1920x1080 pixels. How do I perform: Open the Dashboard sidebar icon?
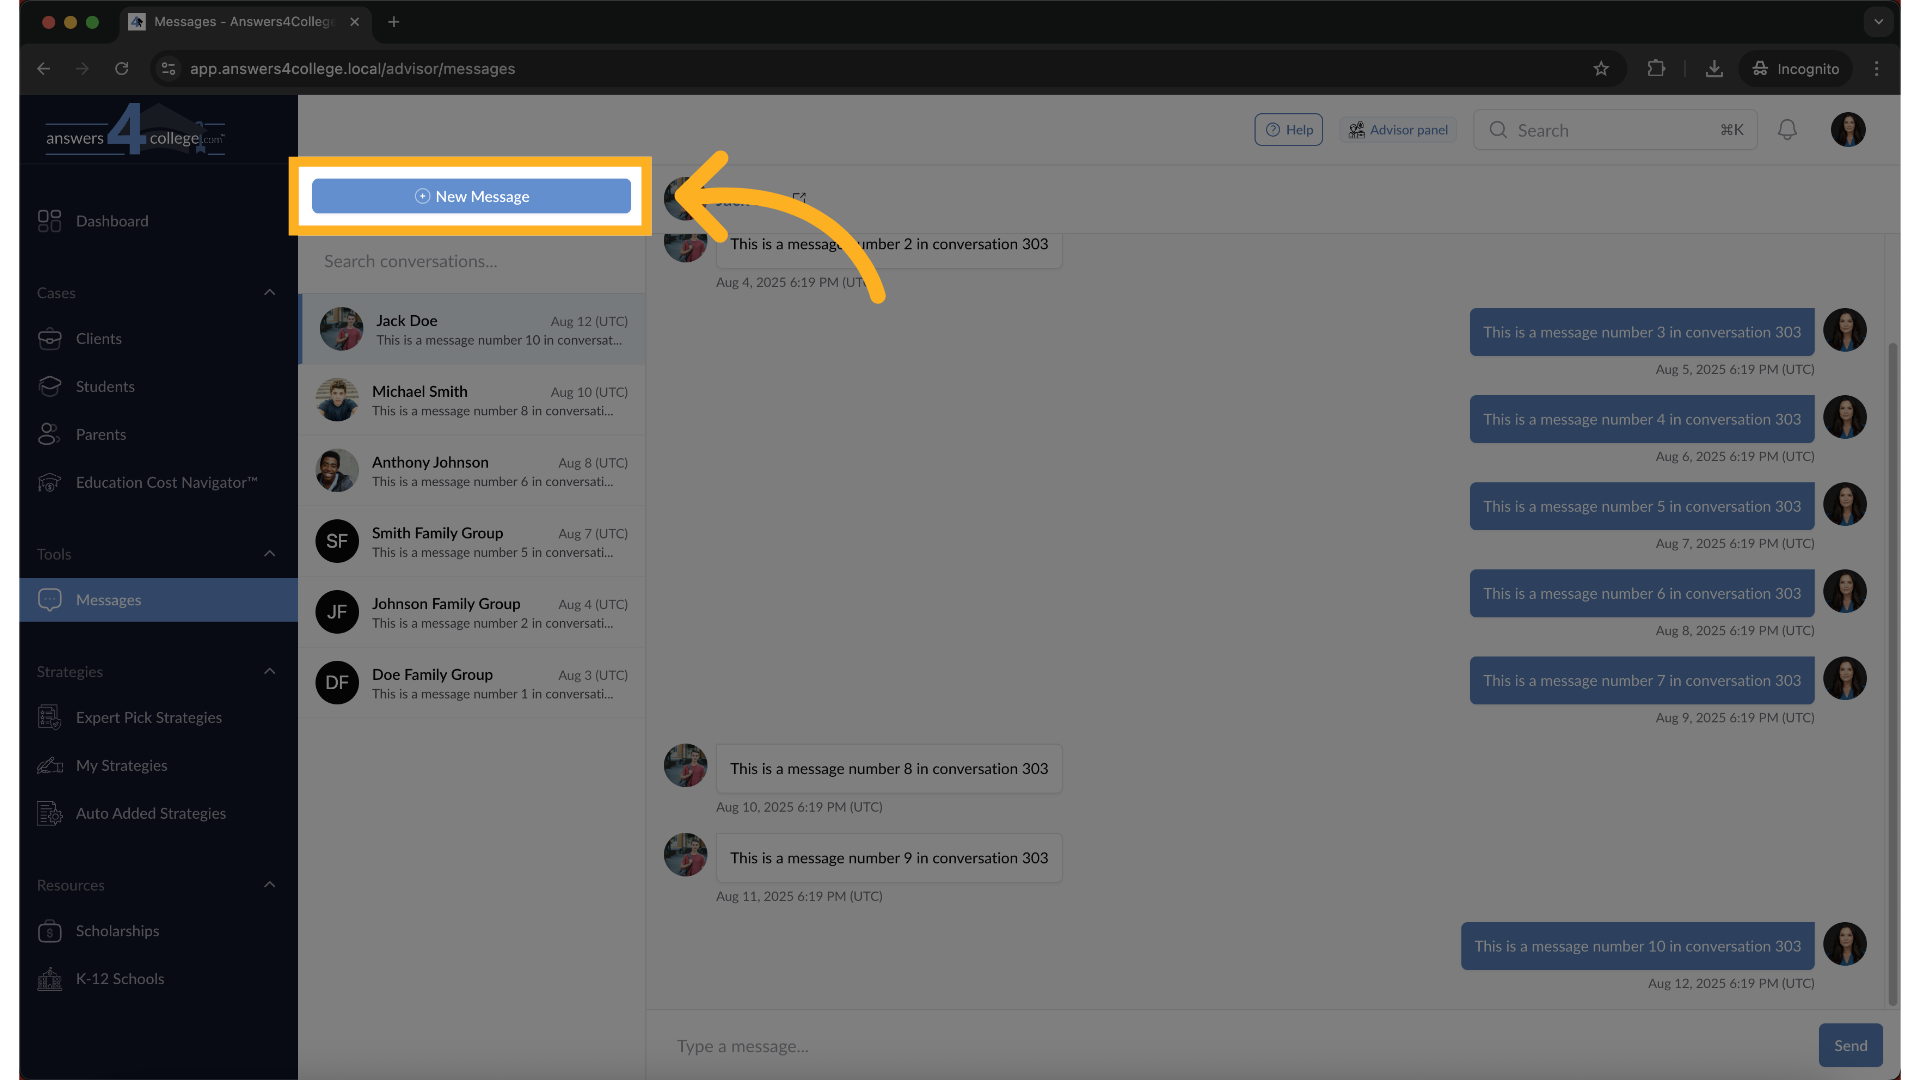pos(50,221)
